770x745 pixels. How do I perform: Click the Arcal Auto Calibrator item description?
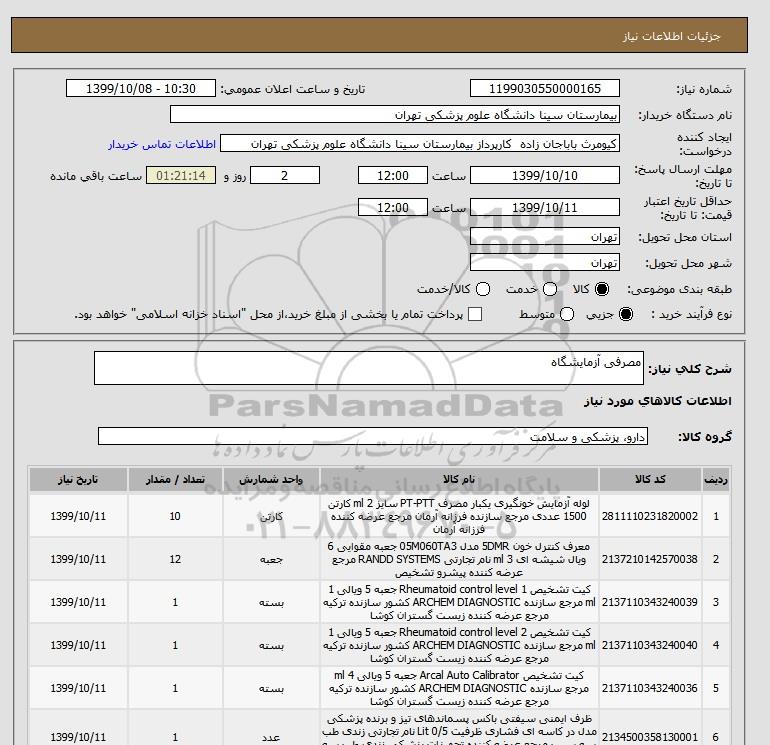click(459, 688)
